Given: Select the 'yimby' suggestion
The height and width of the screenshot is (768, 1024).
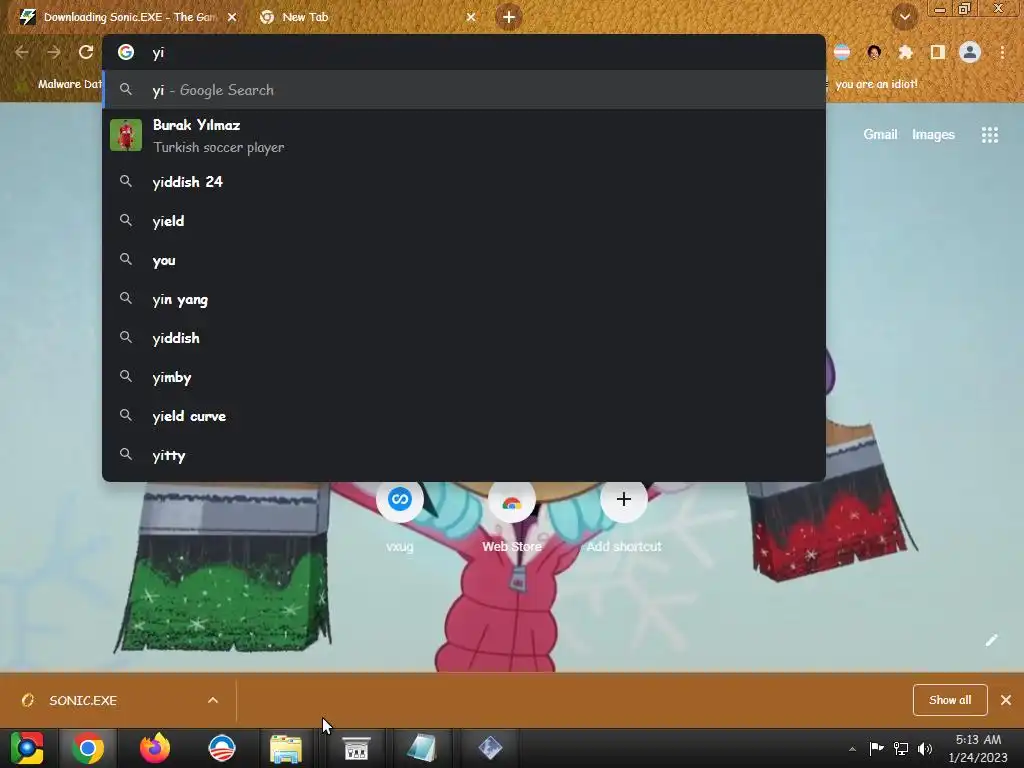Looking at the screenshot, I should click(464, 377).
